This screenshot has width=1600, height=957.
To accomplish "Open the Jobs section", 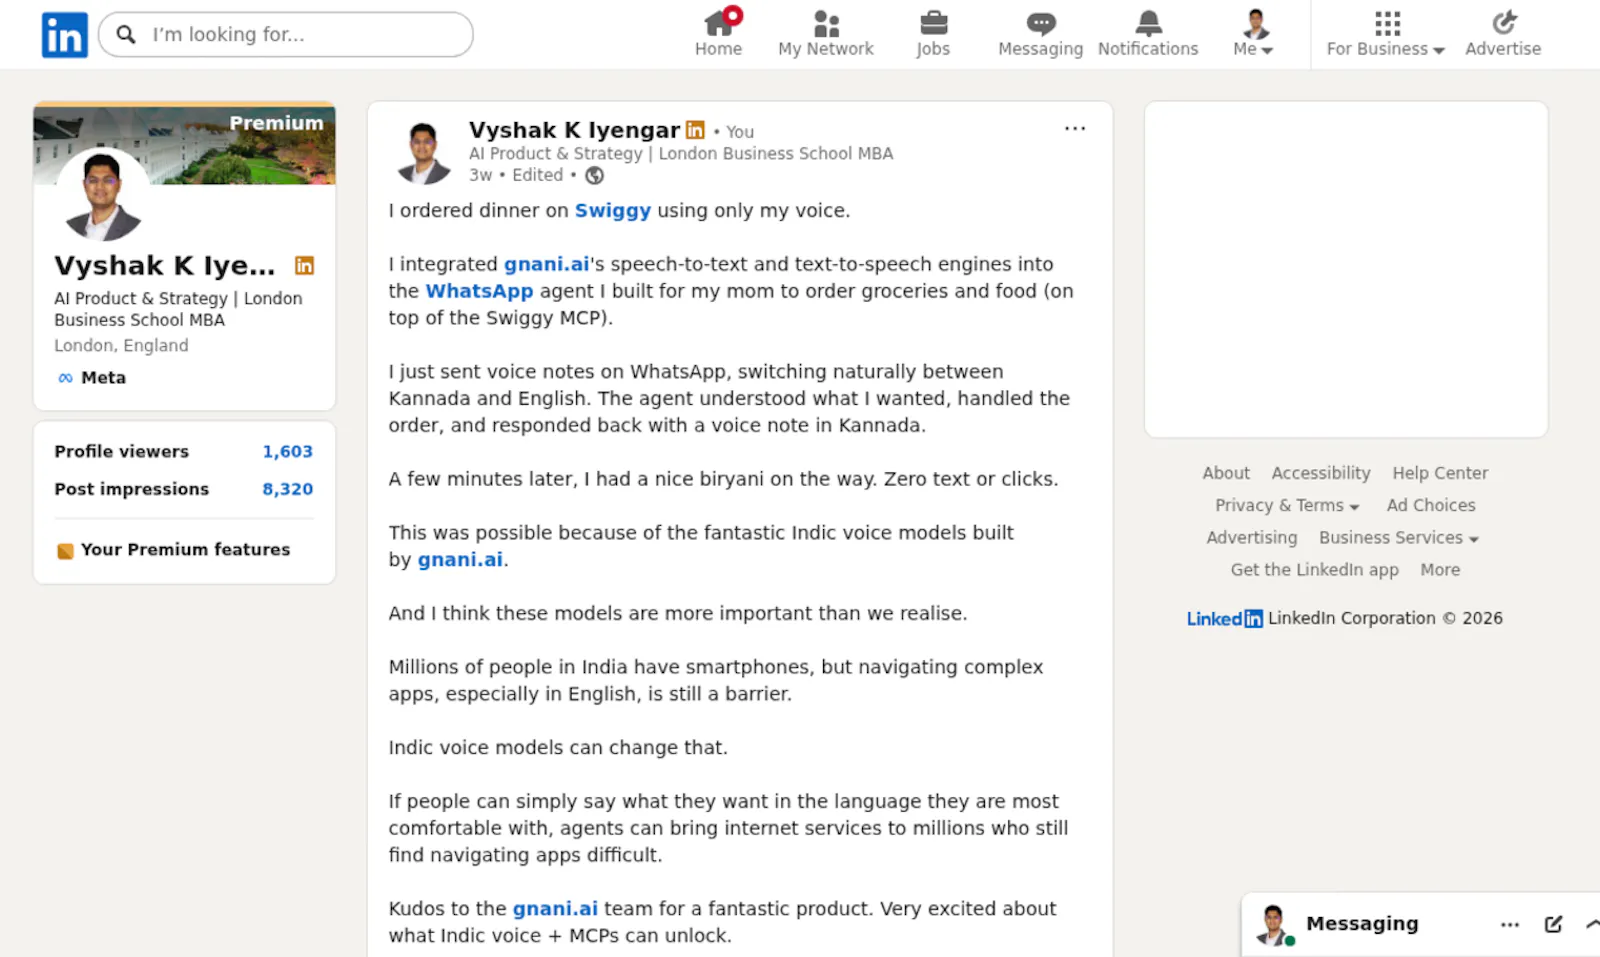I will 933,33.
